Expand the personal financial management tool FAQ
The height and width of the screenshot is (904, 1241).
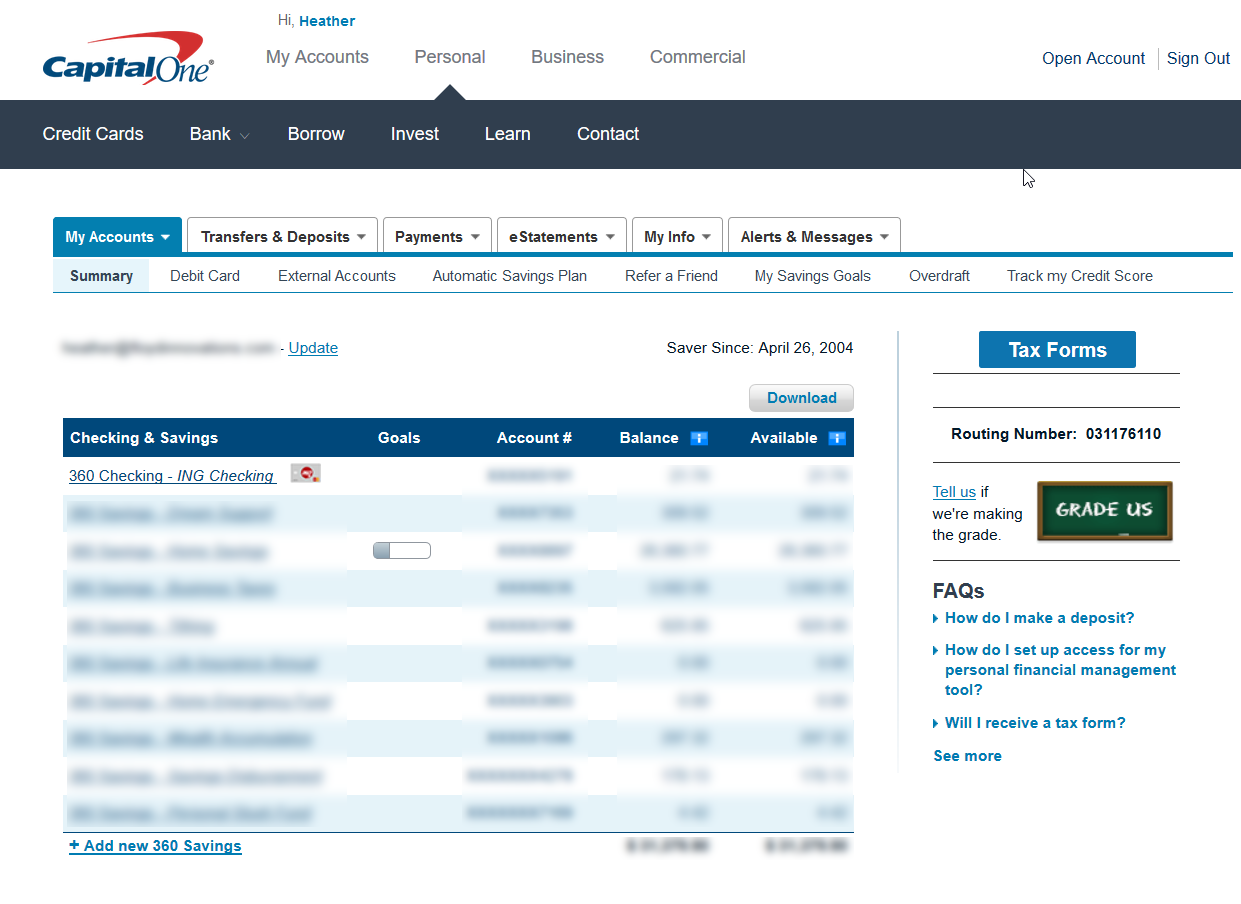1061,670
